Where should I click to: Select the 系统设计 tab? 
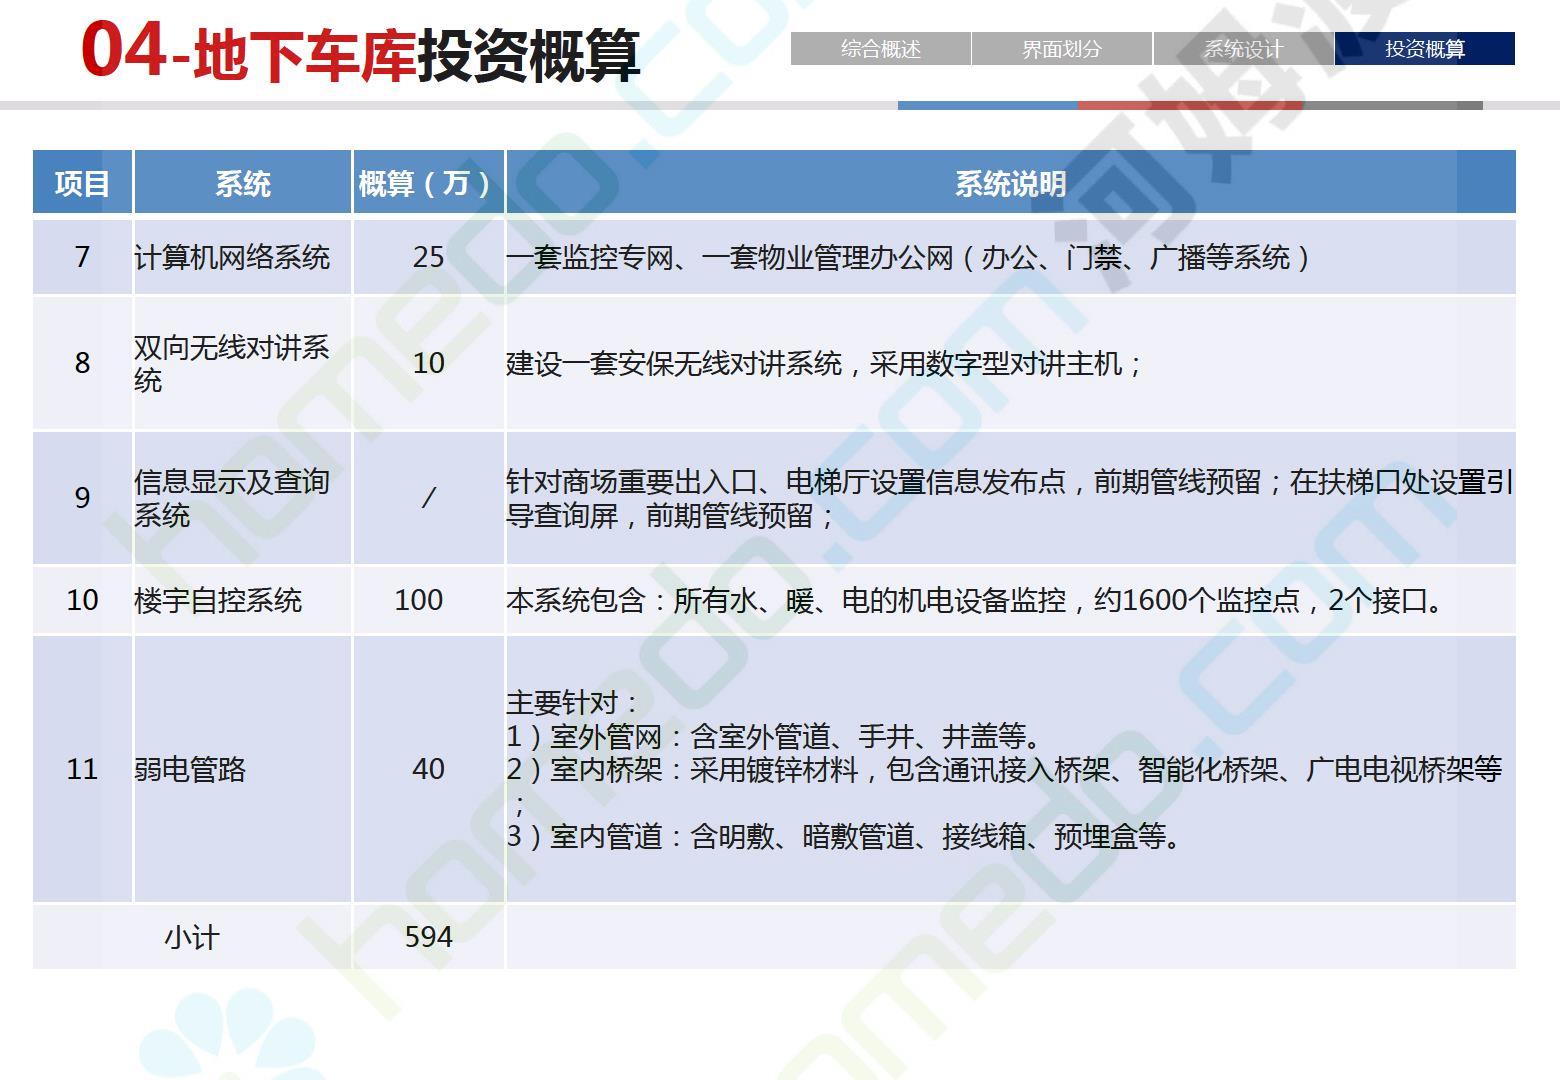pyautogui.click(x=1243, y=49)
